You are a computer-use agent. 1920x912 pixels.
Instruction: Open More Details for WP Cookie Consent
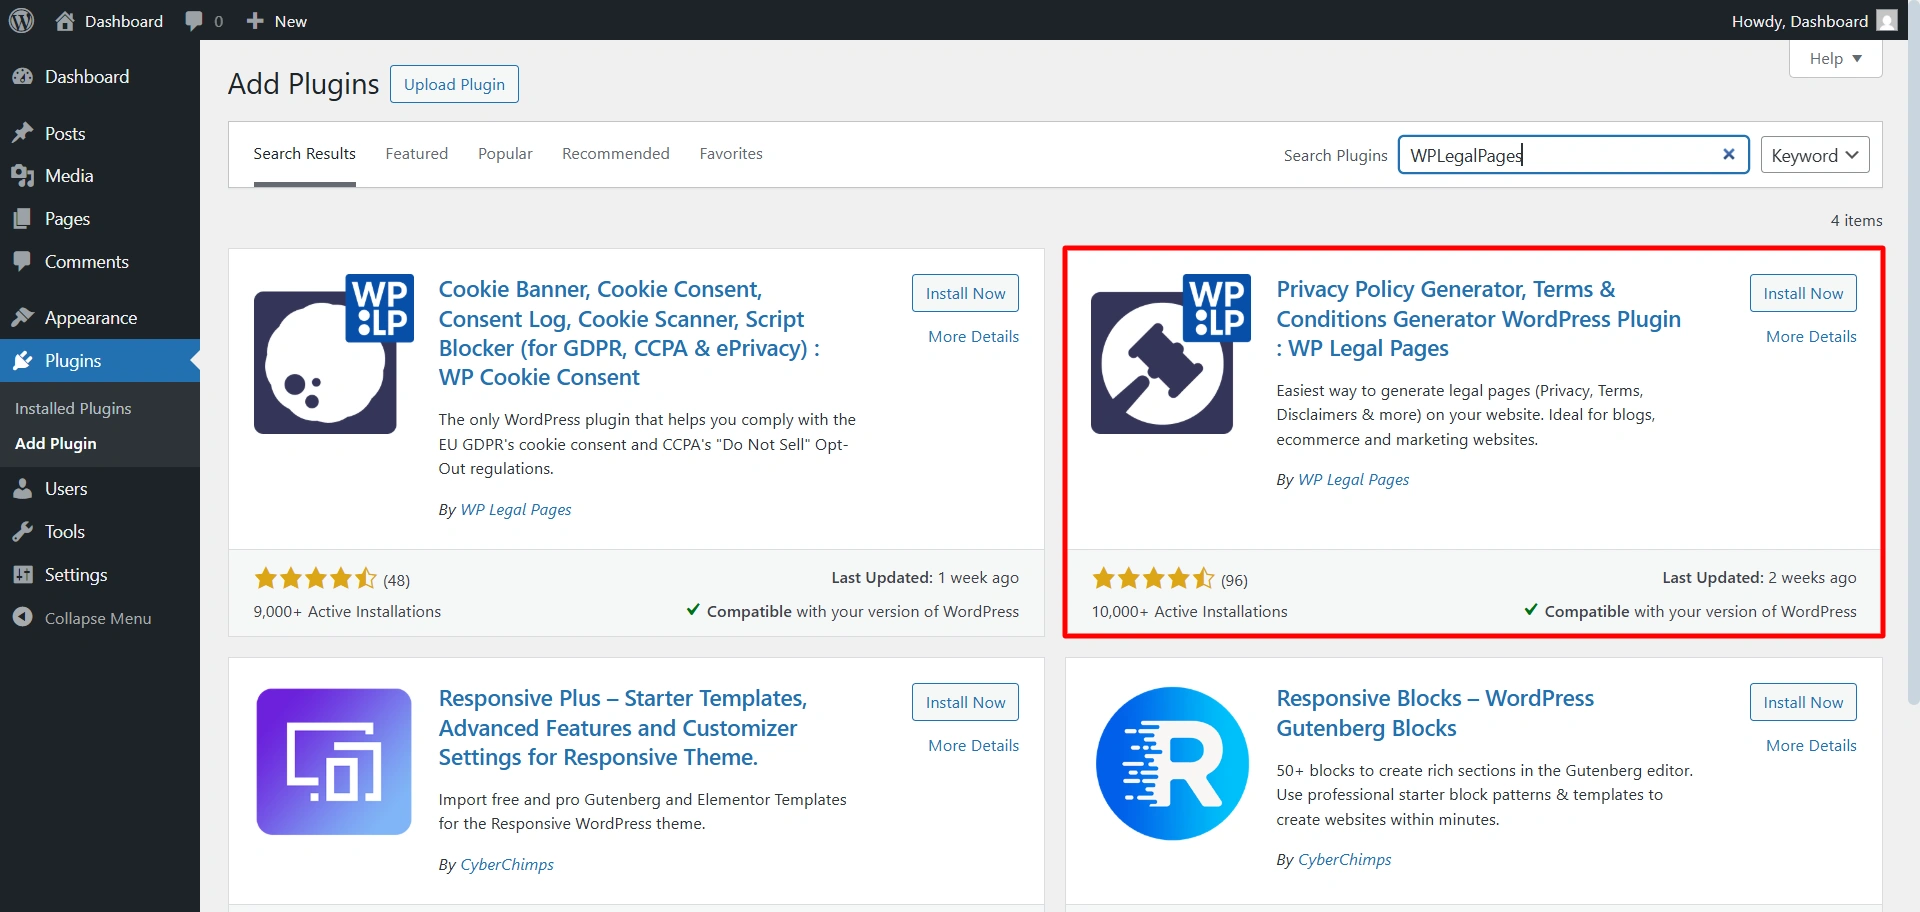coord(972,336)
